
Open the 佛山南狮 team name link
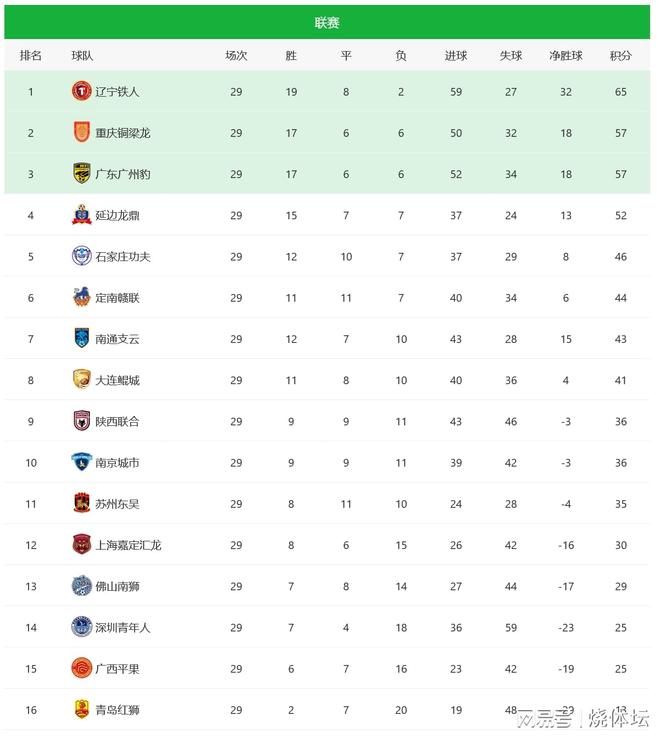pyautogui.click(x=117, y=586)
